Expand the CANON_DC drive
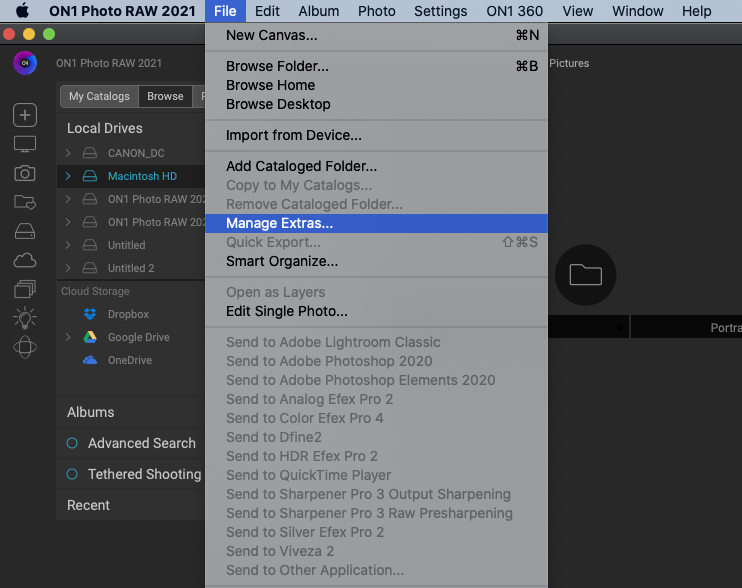Screen dimensions: 742x588 [x=68, y=153]
